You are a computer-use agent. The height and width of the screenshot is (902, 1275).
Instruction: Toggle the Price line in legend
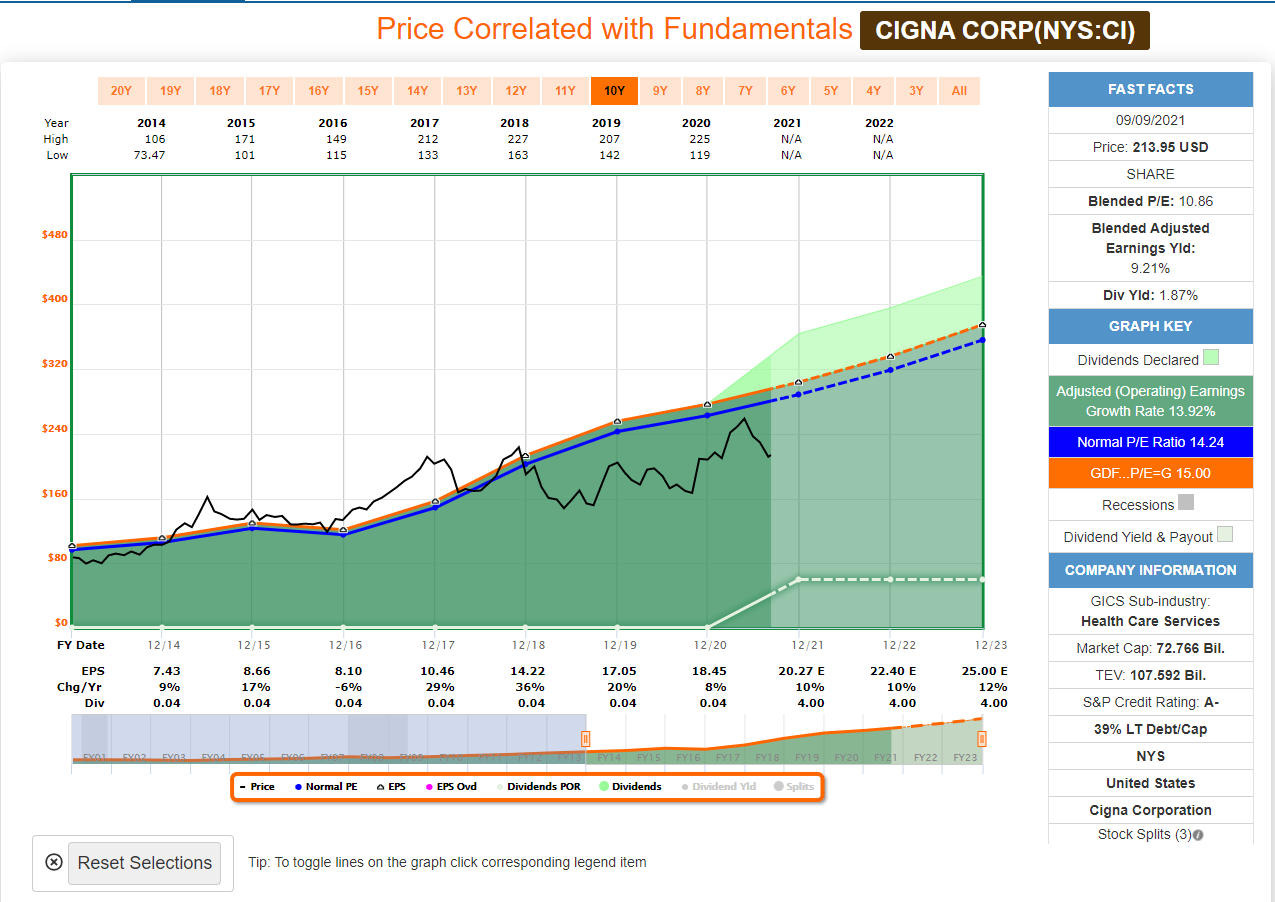coord(258,787)
